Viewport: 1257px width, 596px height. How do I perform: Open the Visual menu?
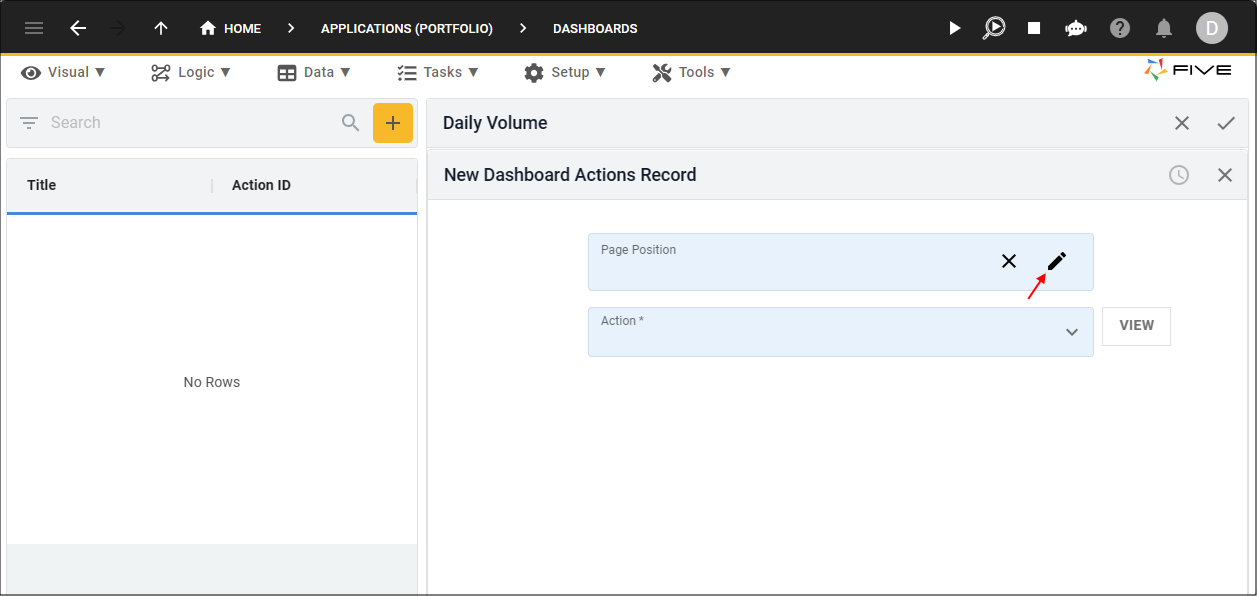[x=64, y=72]
